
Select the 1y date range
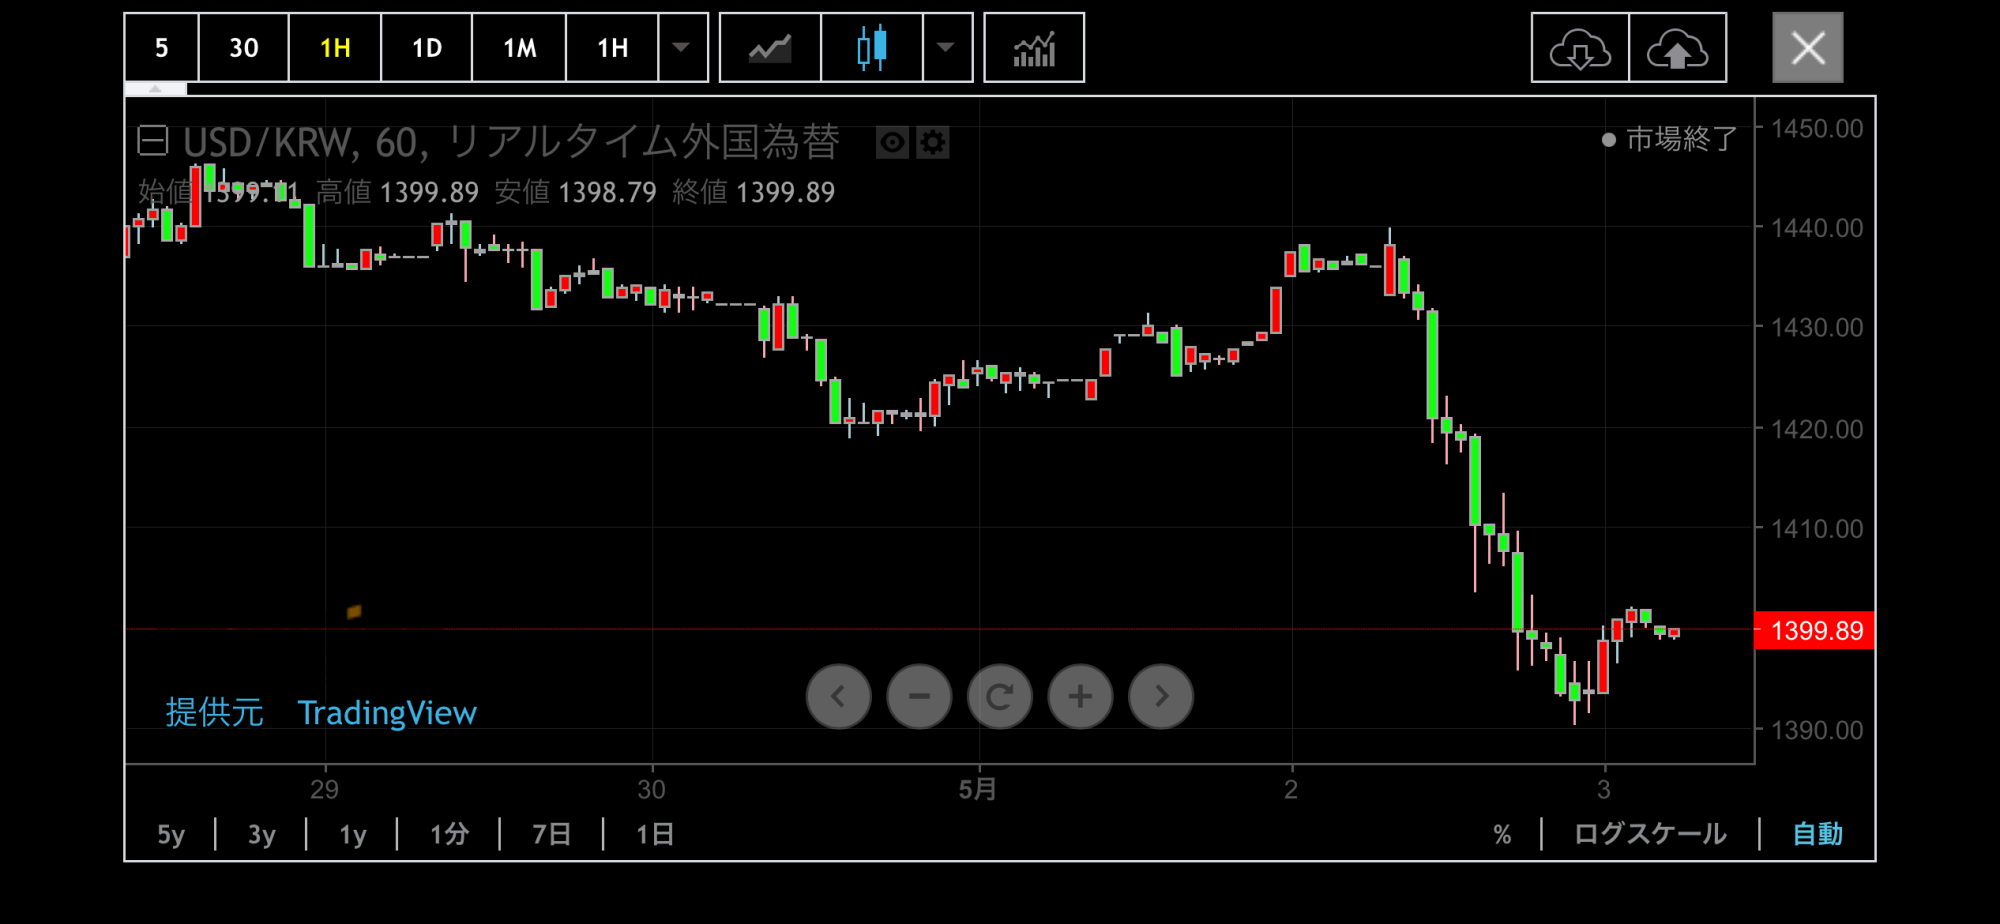pyautogui.click(x=353, y=834)
